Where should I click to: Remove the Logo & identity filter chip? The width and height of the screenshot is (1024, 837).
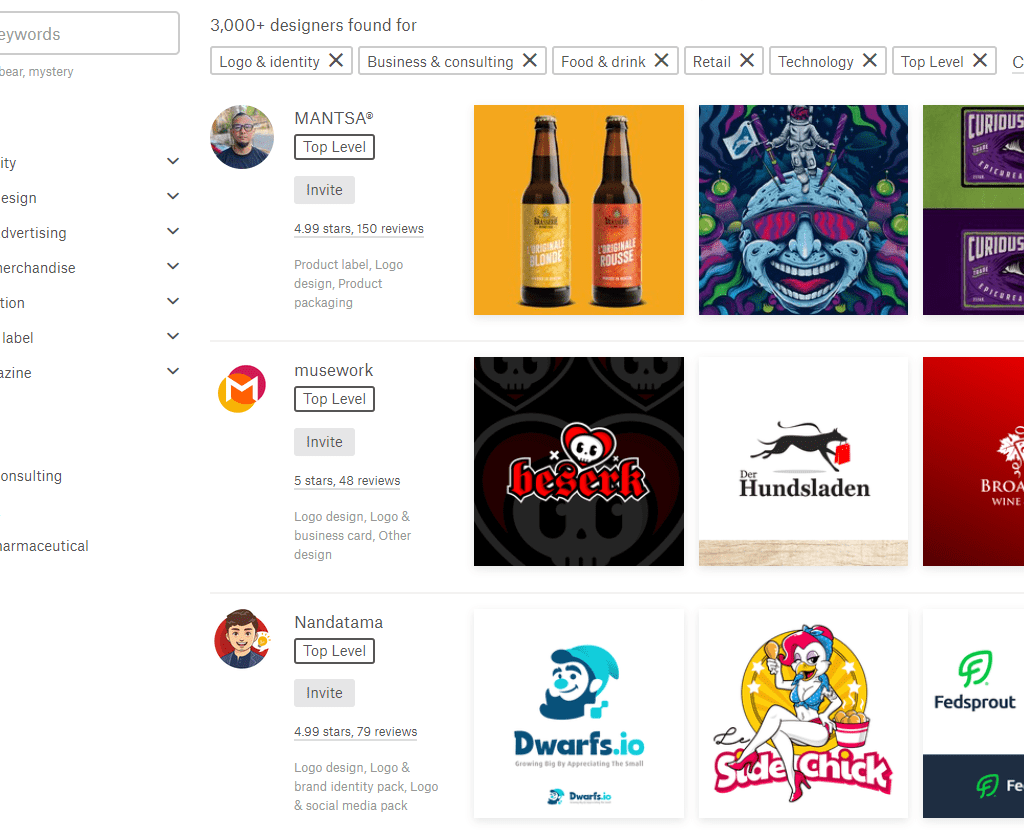336,61
